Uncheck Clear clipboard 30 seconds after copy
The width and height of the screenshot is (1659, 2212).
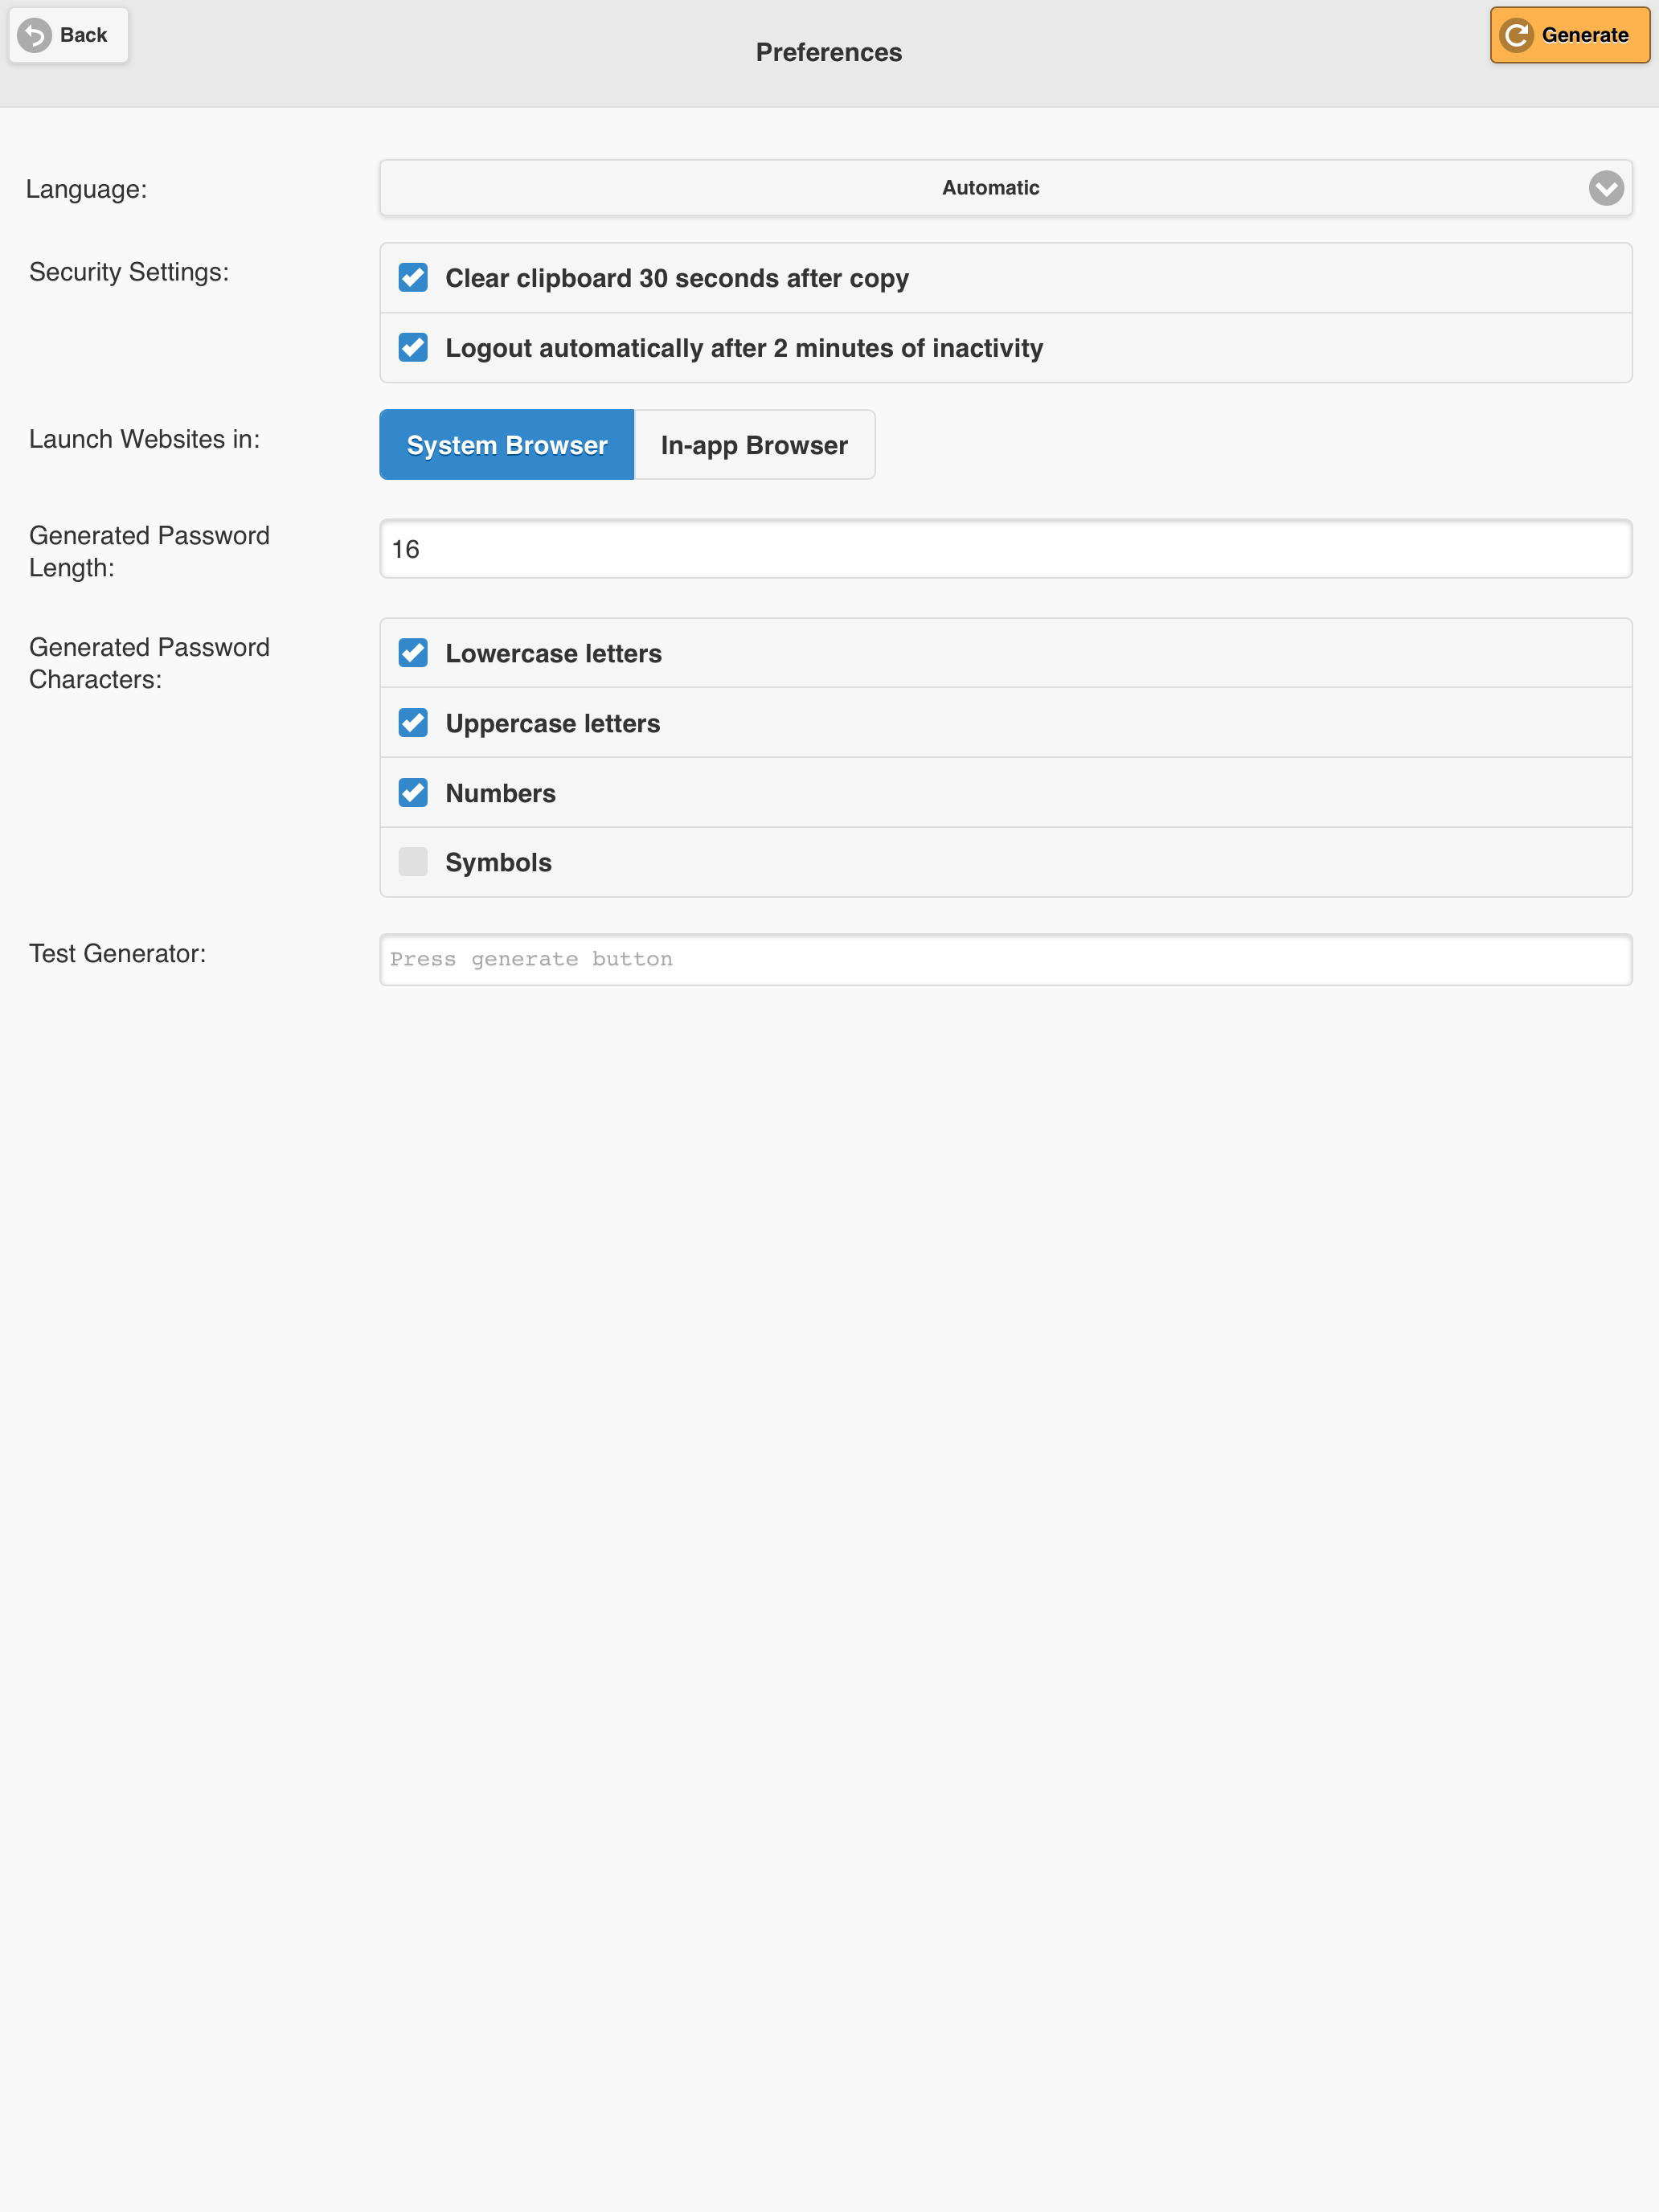[x=413, y=278]
